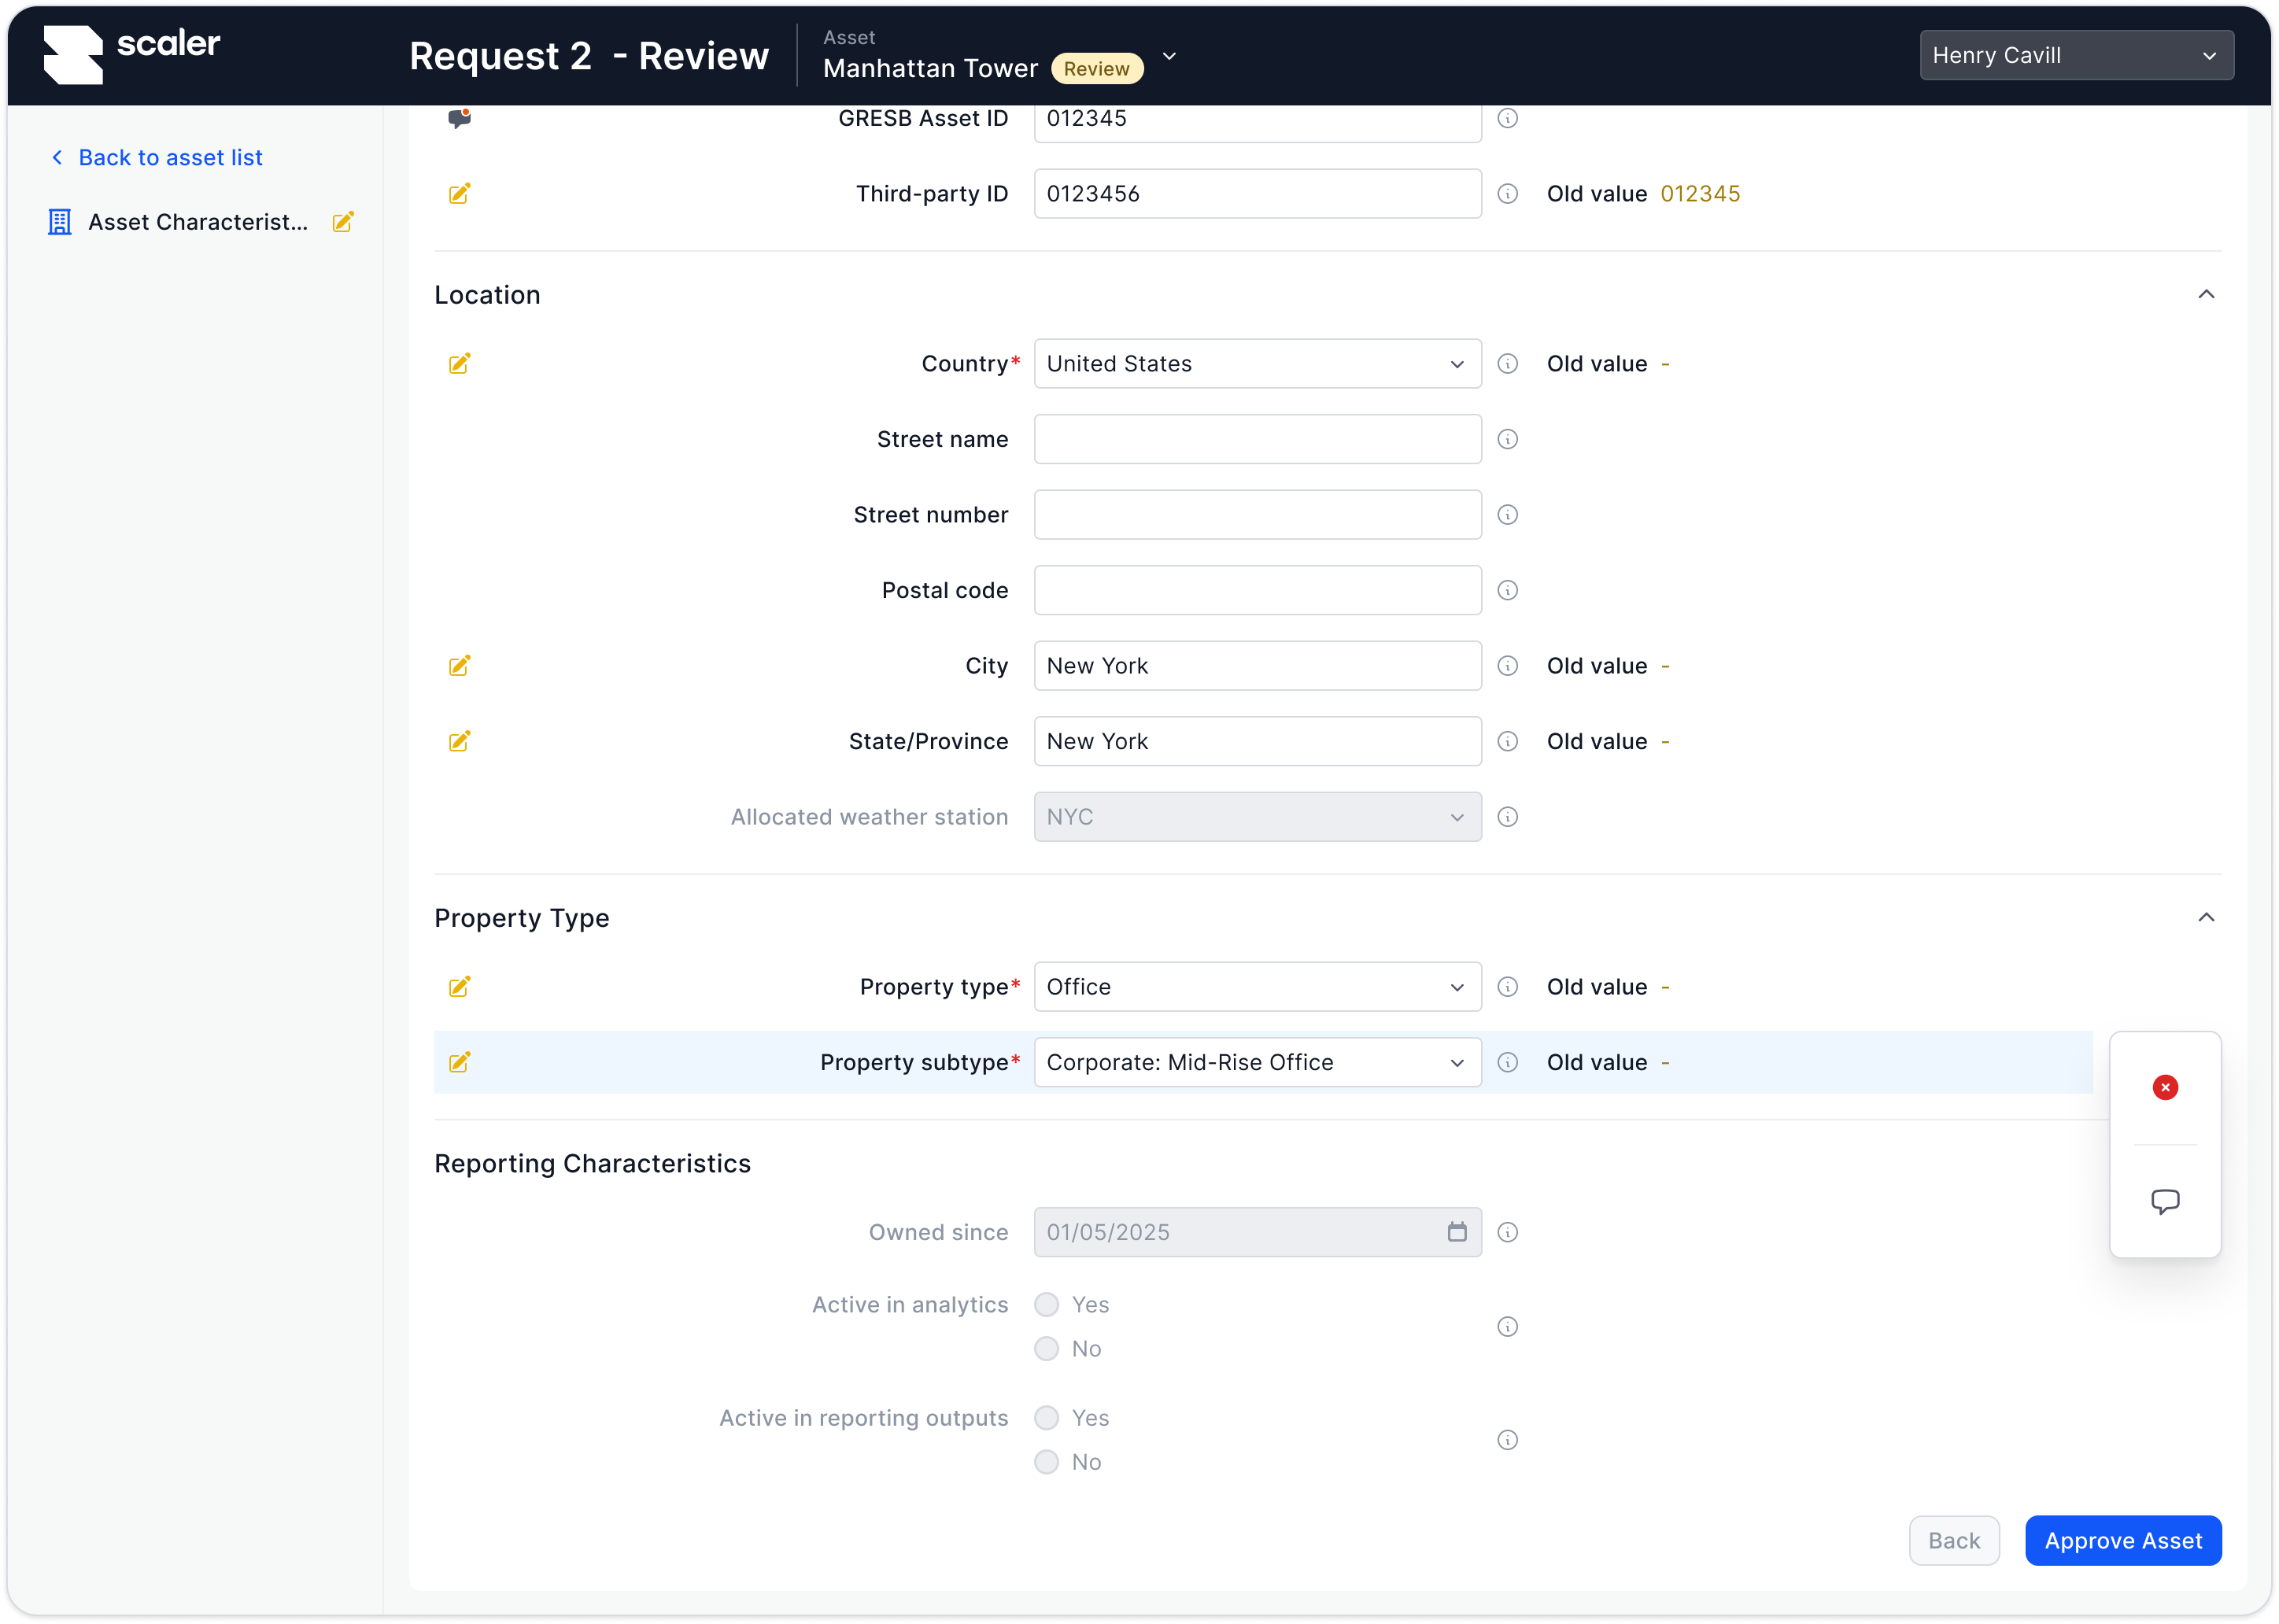Click the Postal code input field
This screenshot has height=1624, width=2279.
coord(1256,590)
